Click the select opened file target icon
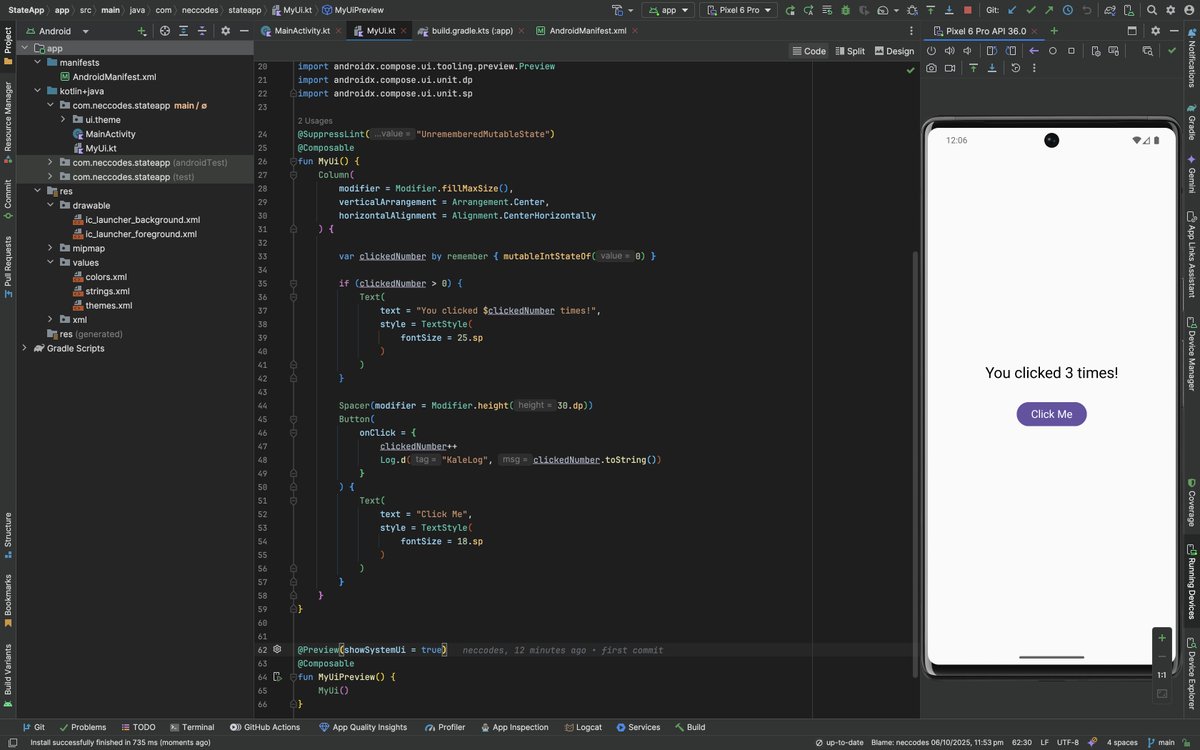The width and height of the screenshot is (1200, 750). point(165,31)
